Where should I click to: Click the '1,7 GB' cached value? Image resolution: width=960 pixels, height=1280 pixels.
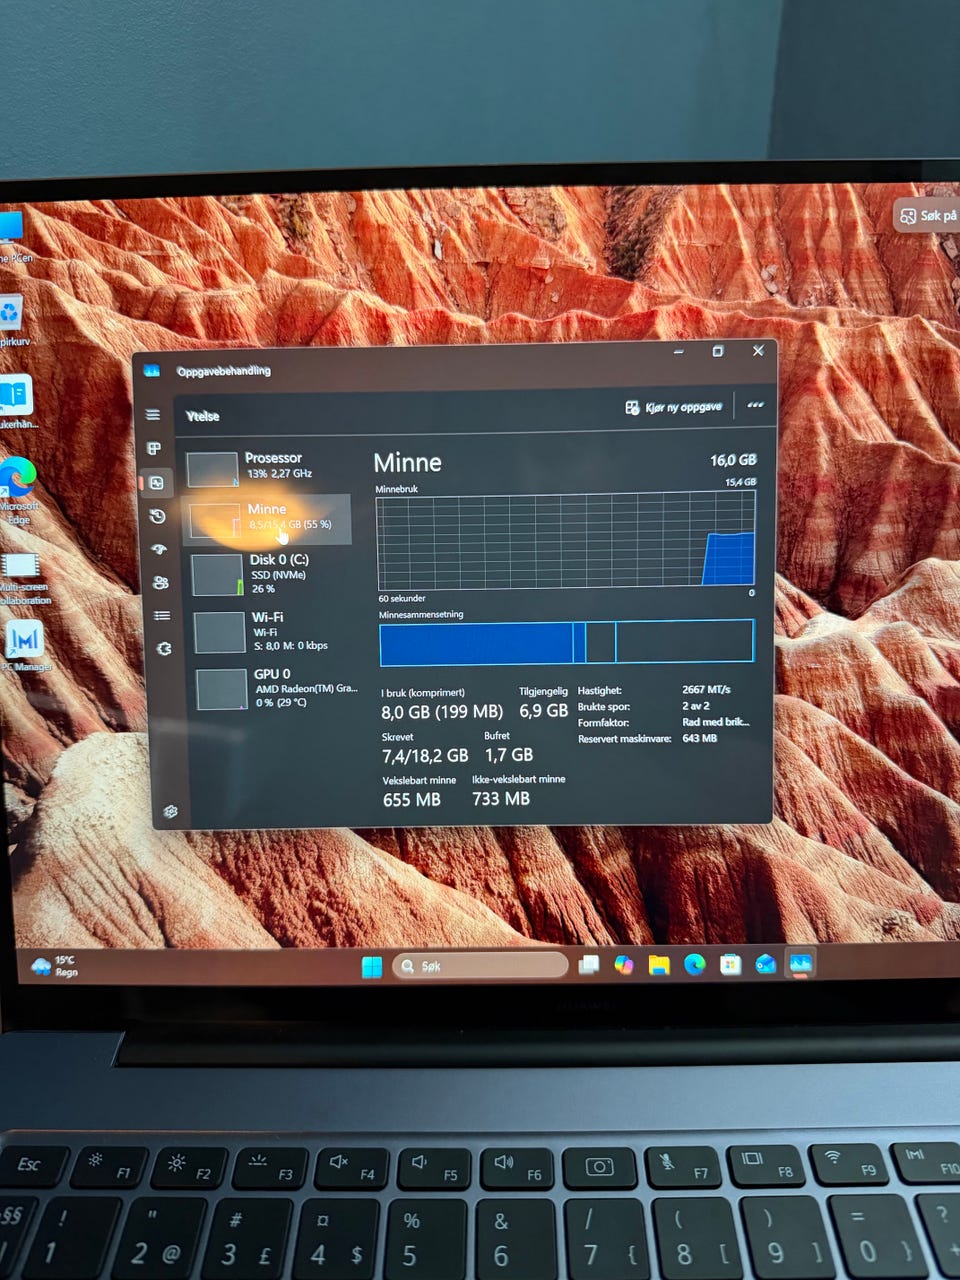pos(509,755)
